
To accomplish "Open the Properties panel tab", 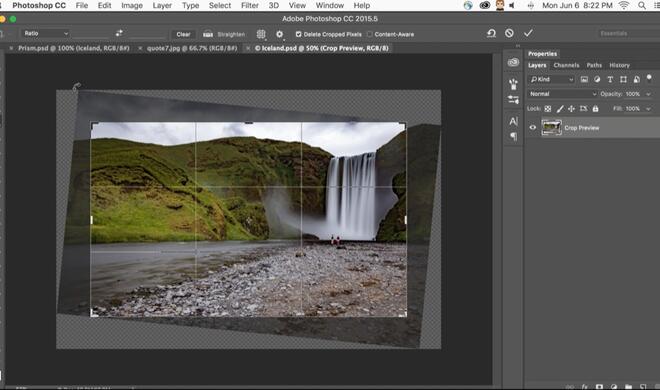I will (x=543, y=54).
